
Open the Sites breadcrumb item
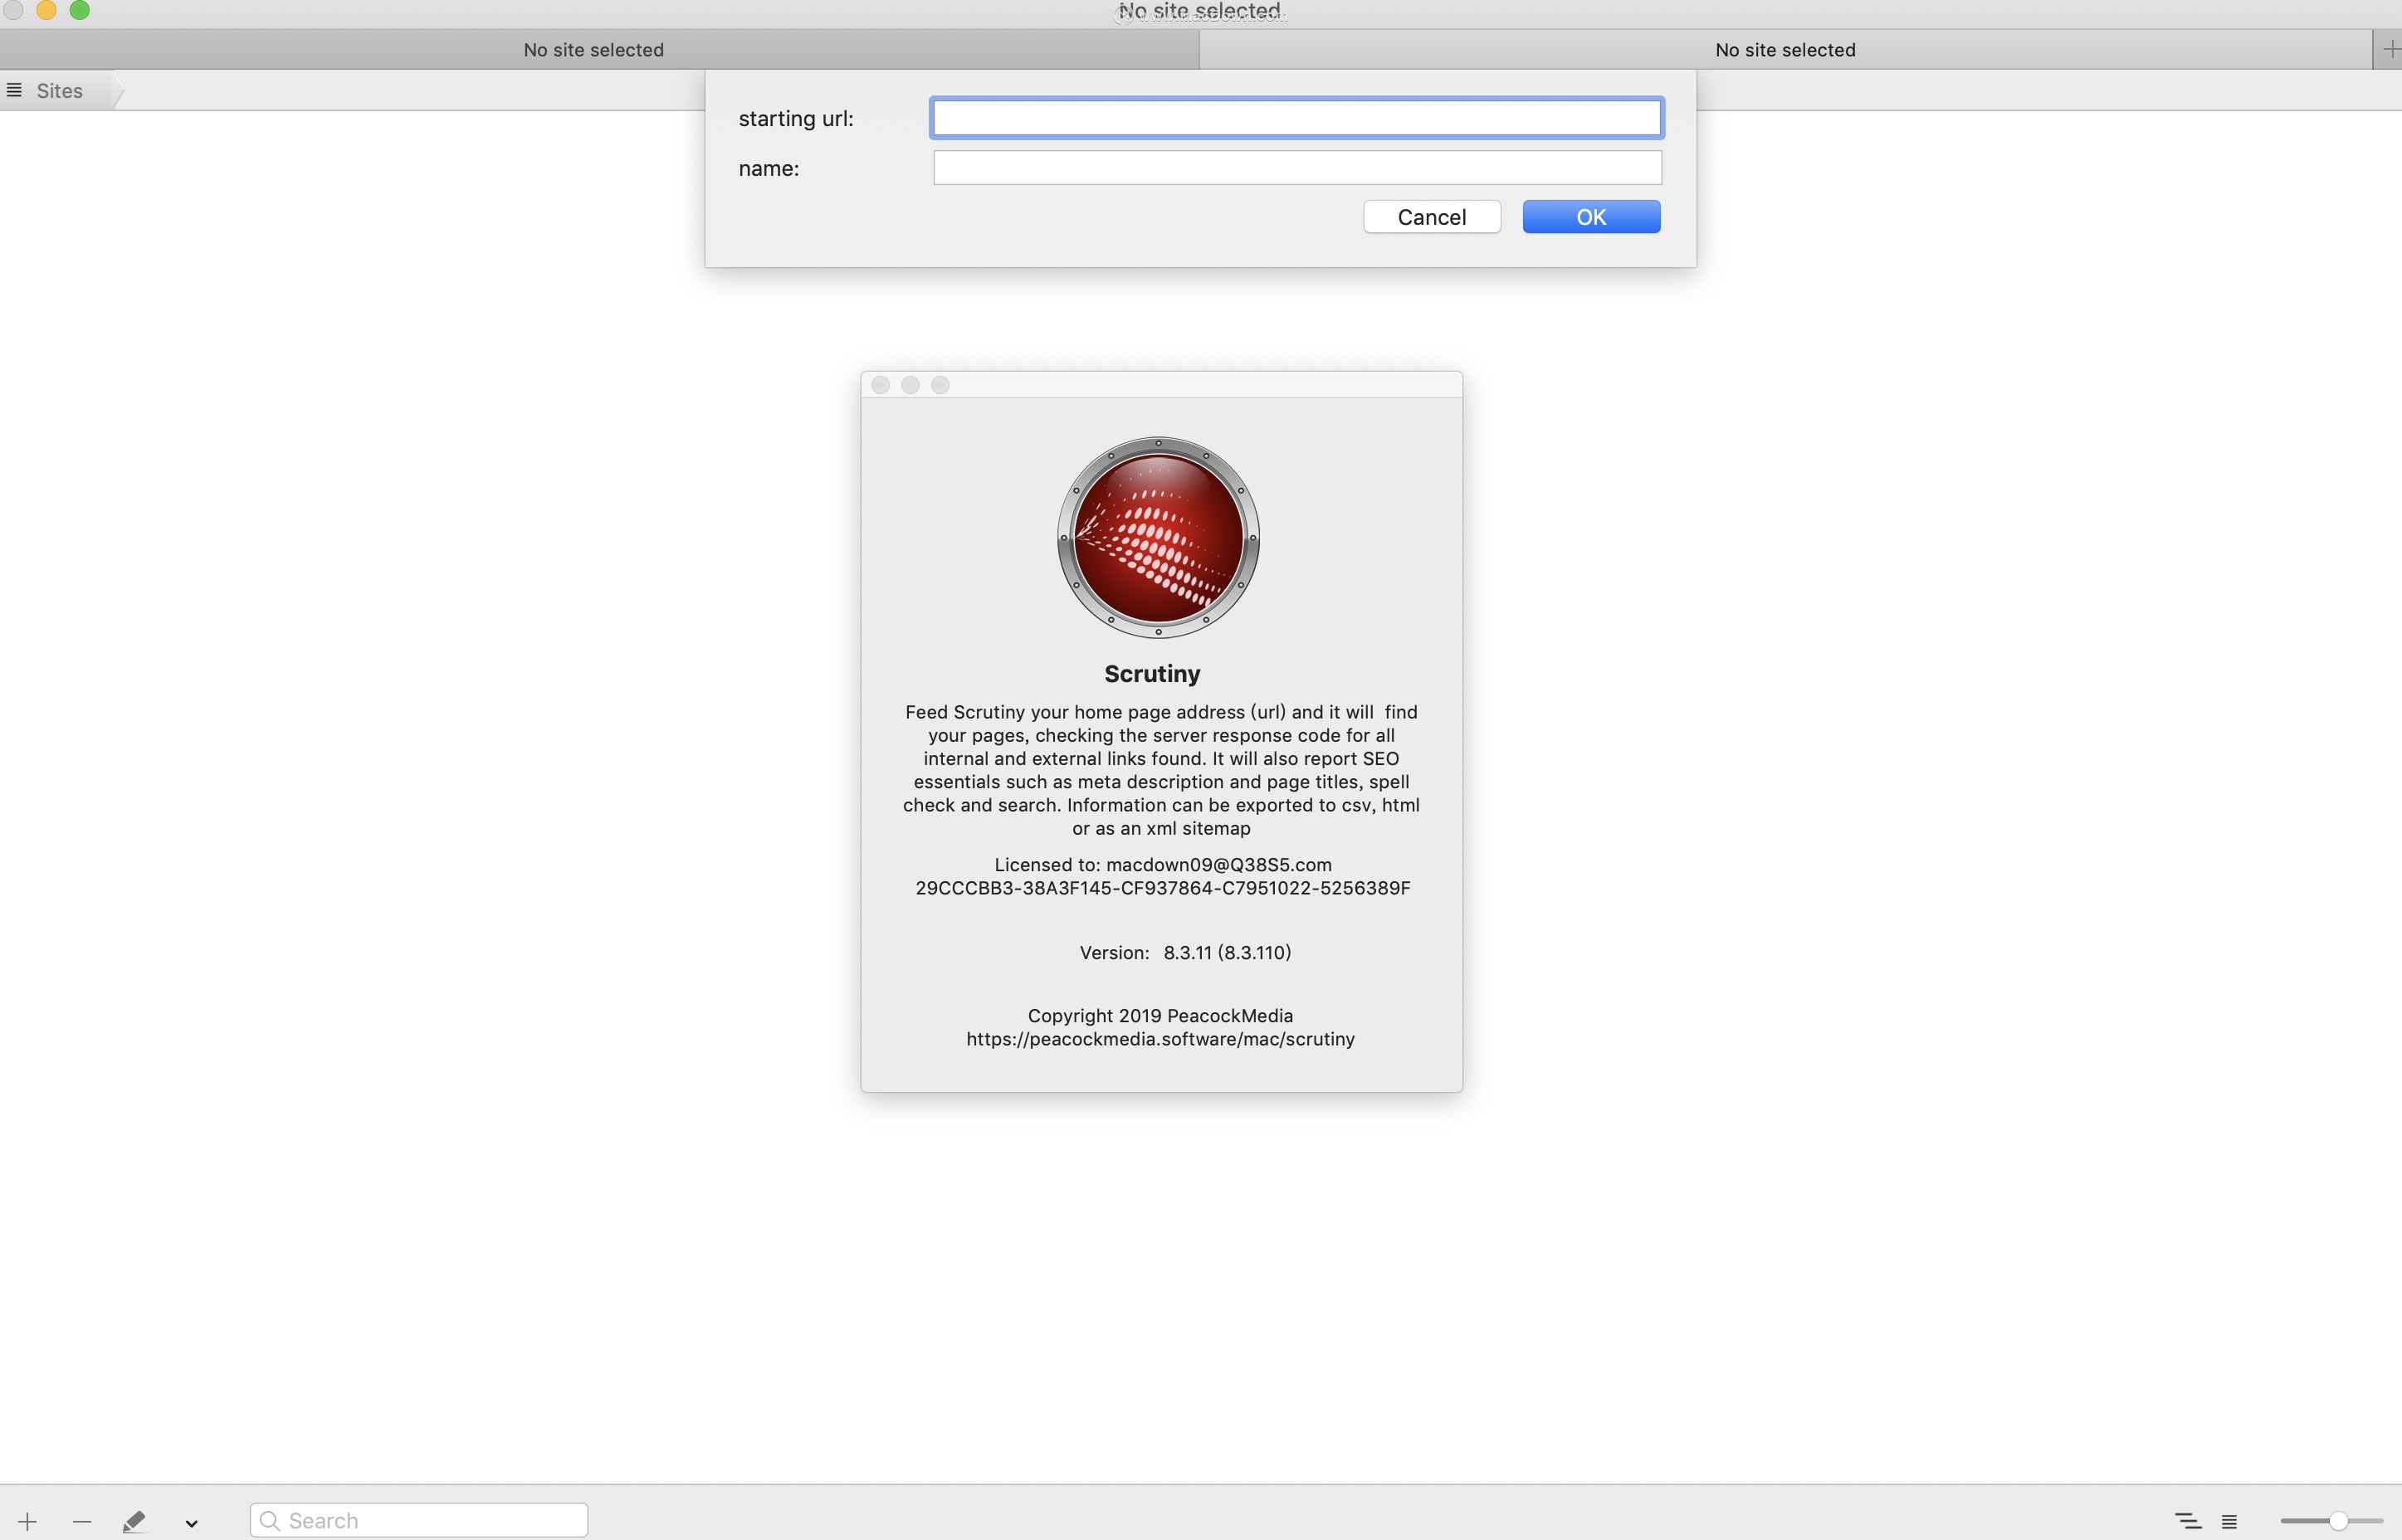click(x=59, y=91)
